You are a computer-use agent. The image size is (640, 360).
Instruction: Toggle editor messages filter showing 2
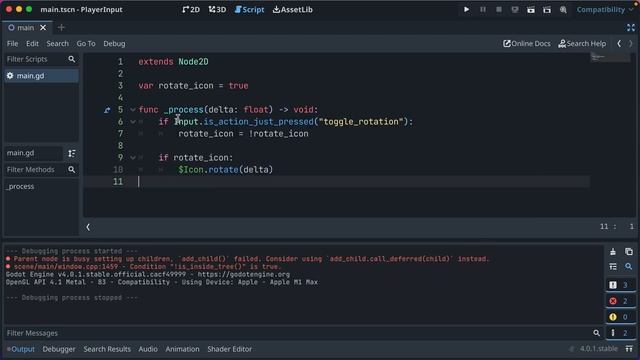[x=620, y=333]
